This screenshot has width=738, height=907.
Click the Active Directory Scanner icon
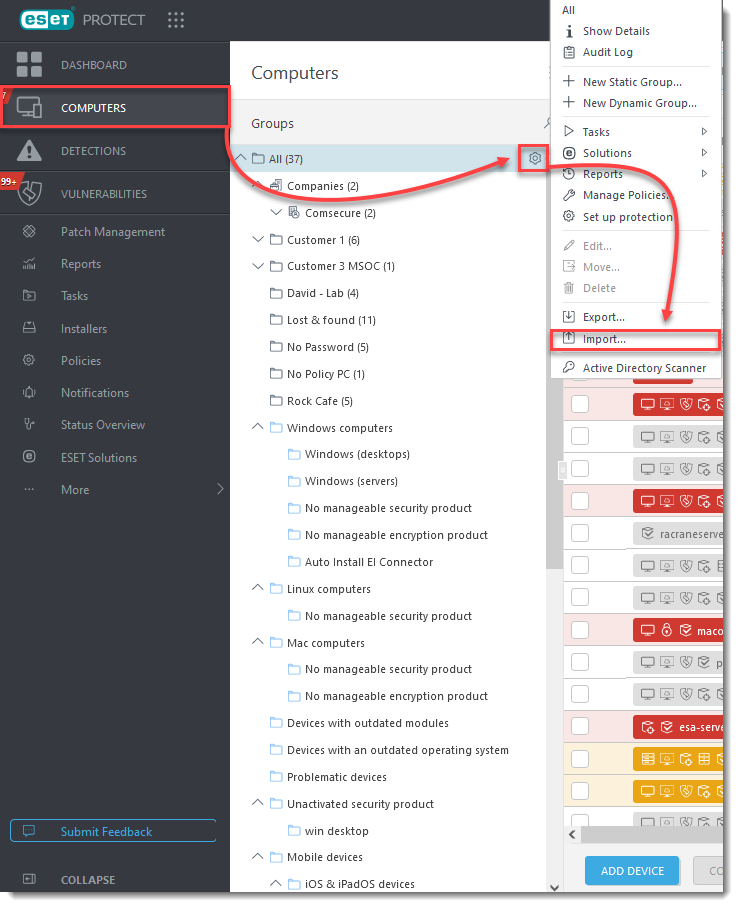569,367
